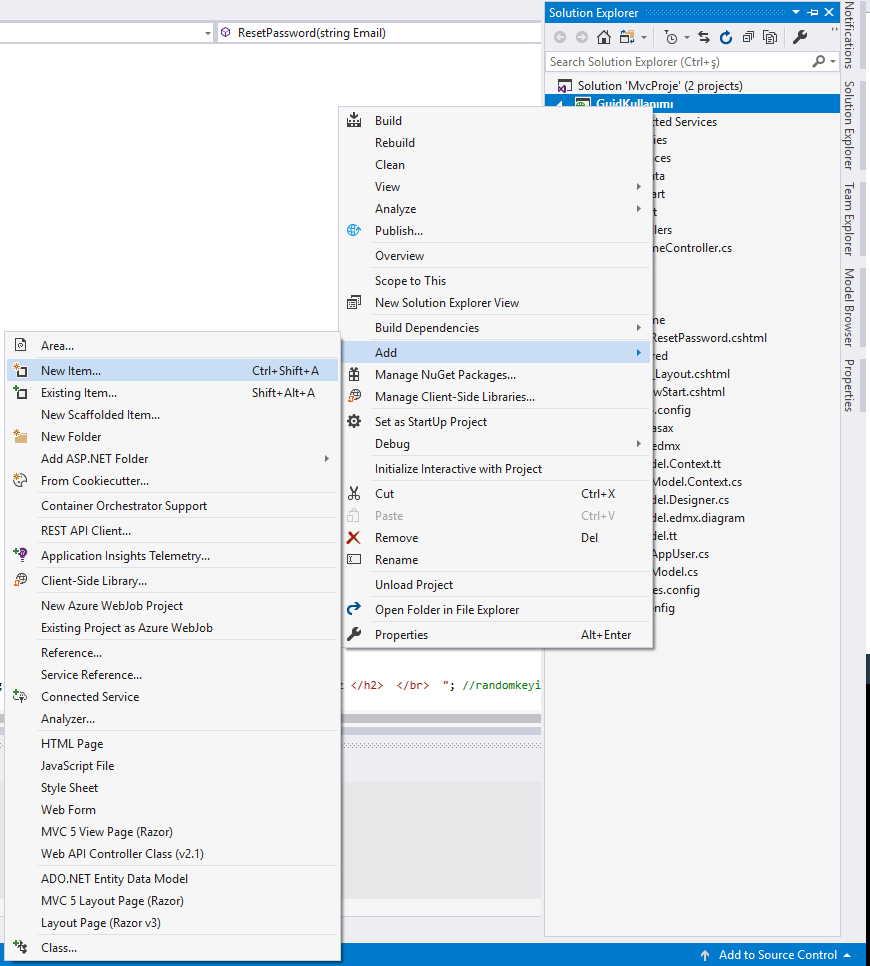
Task: Open the Team Explorer side tab
Action: (849, 219)
